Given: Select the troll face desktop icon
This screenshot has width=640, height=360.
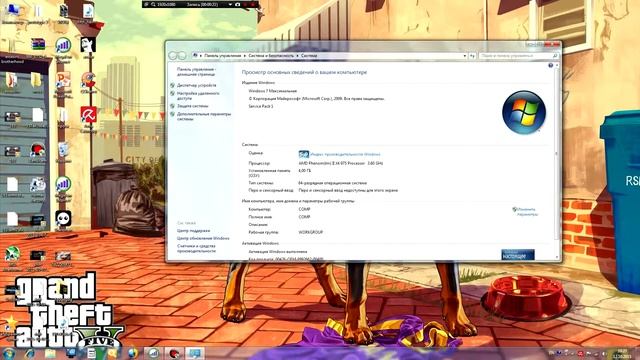Looking at the screenshot, I should tap(88, 46).
